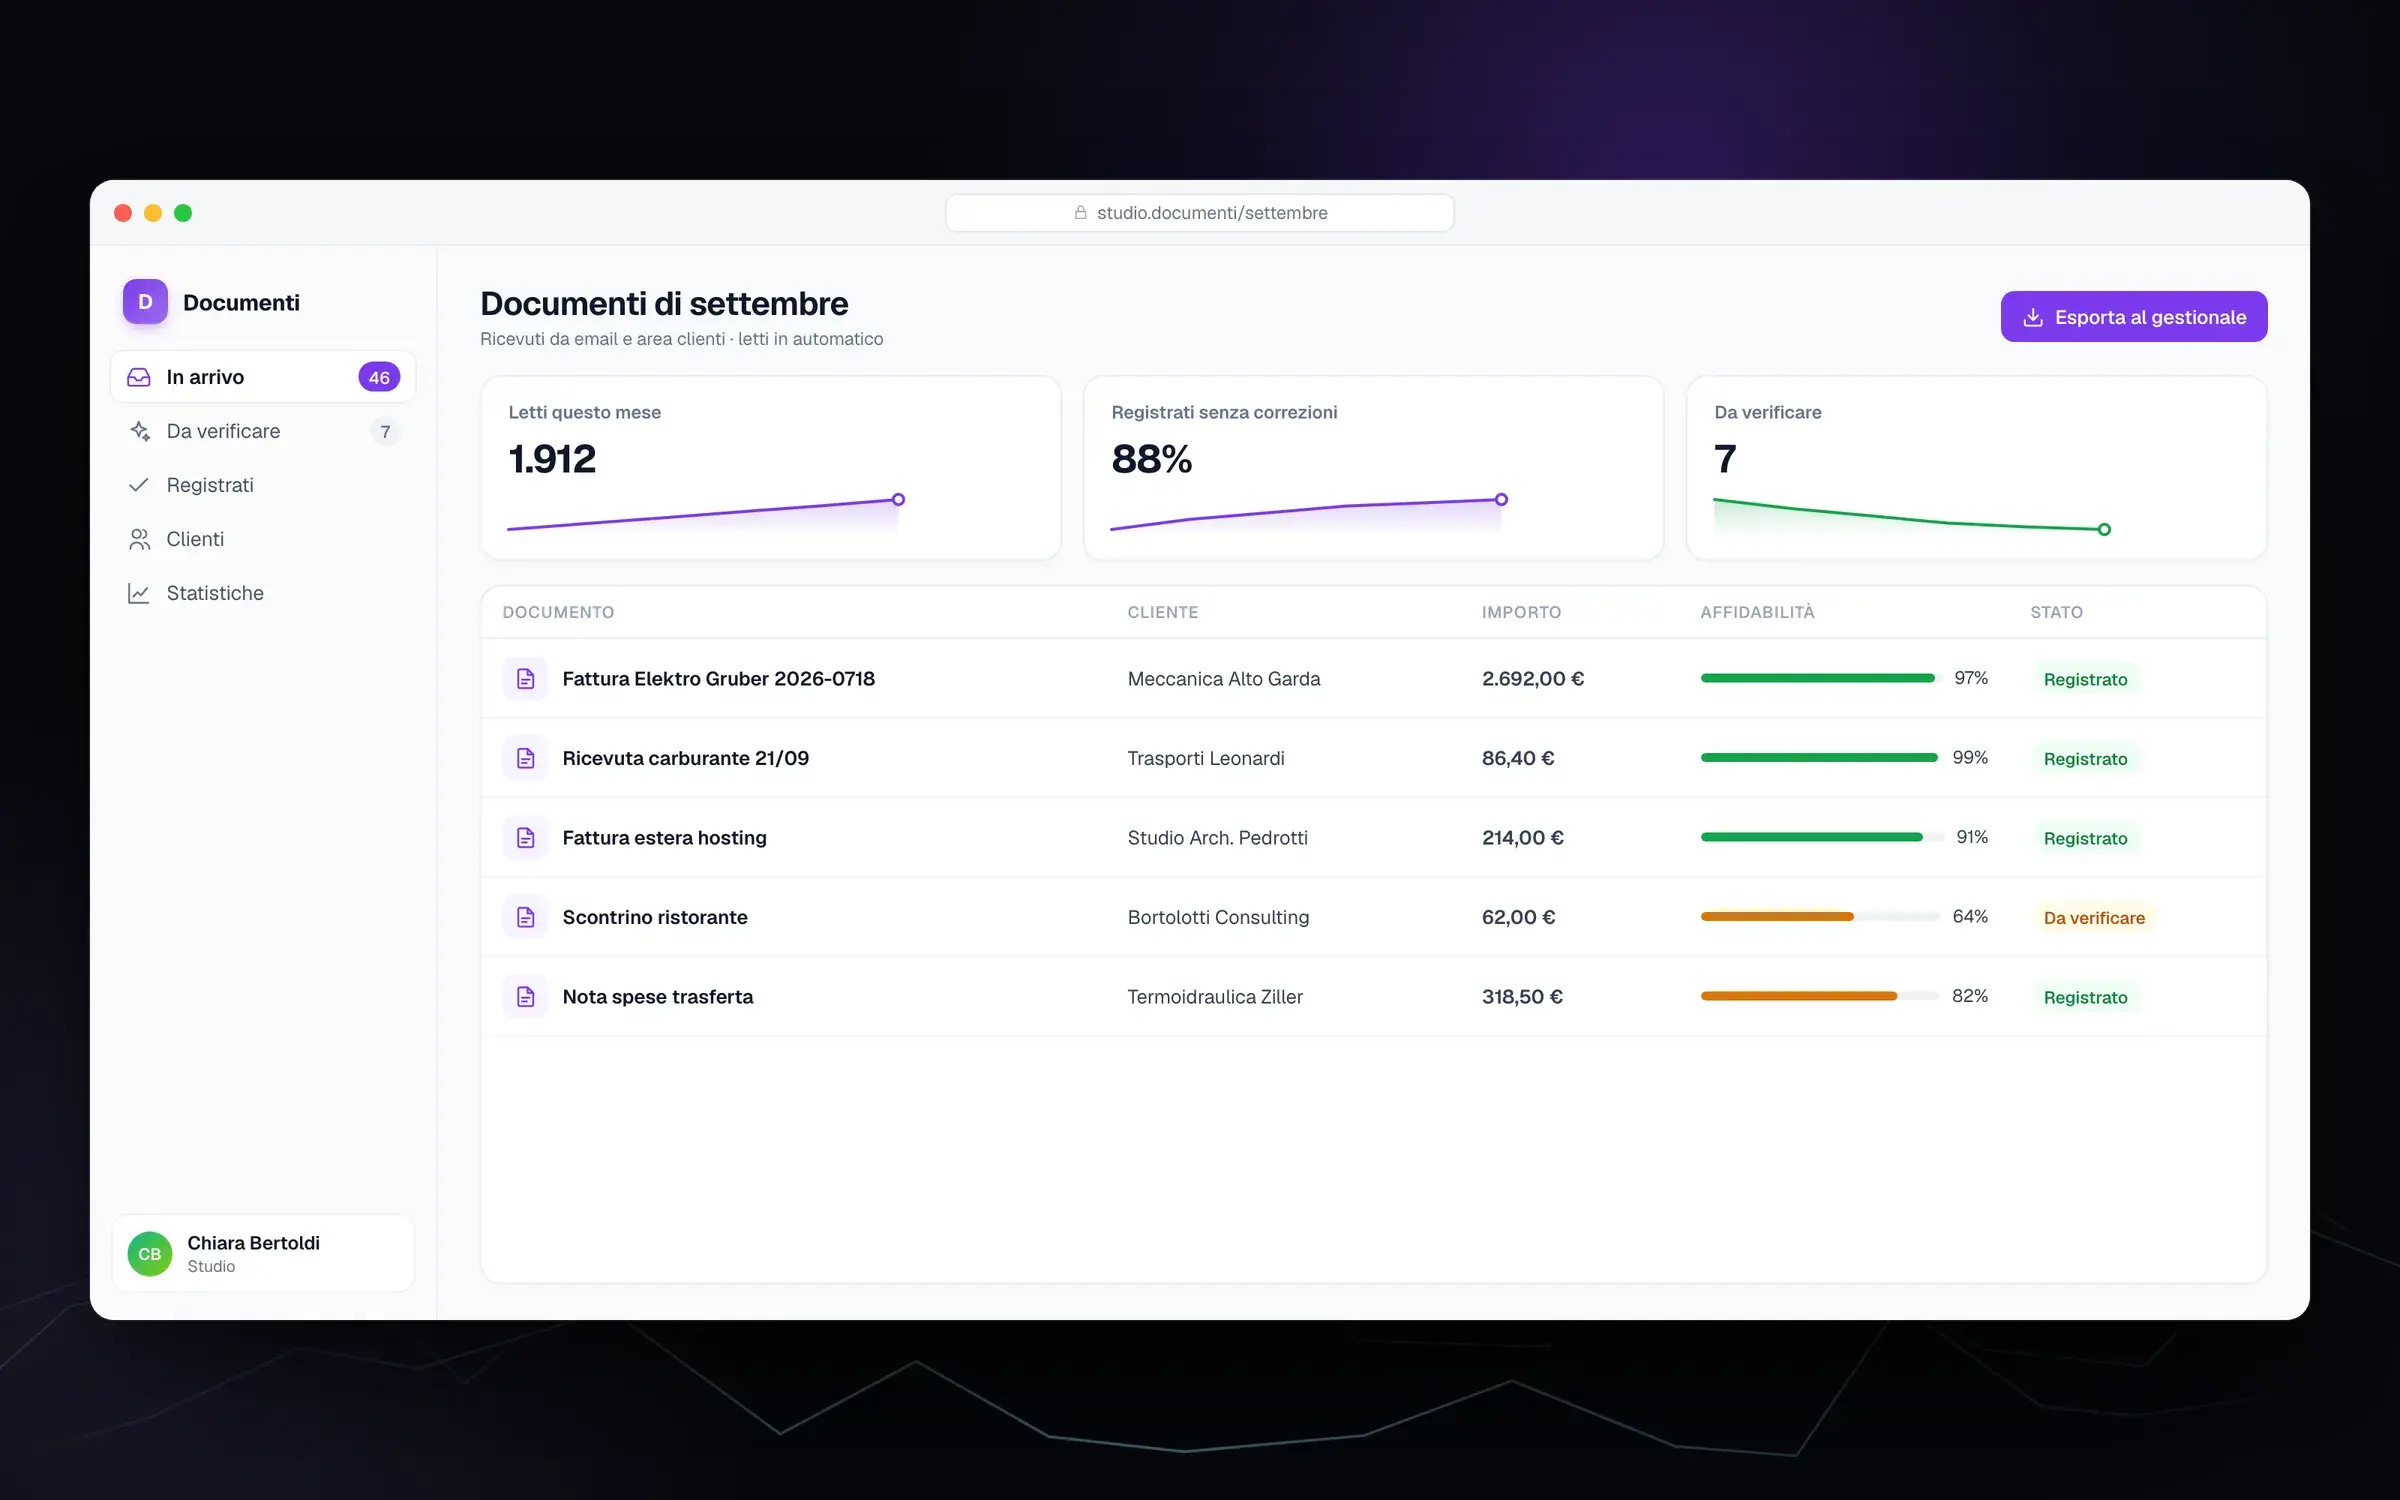
Task: Click the checkmark icon beside Registrati
Action: 139,485
